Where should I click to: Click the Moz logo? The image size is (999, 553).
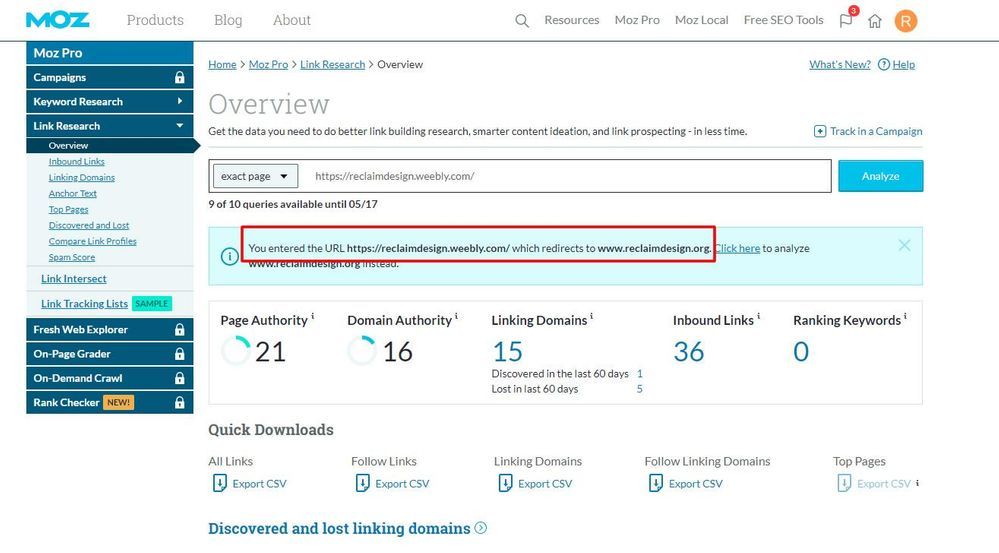coord(57,20)
